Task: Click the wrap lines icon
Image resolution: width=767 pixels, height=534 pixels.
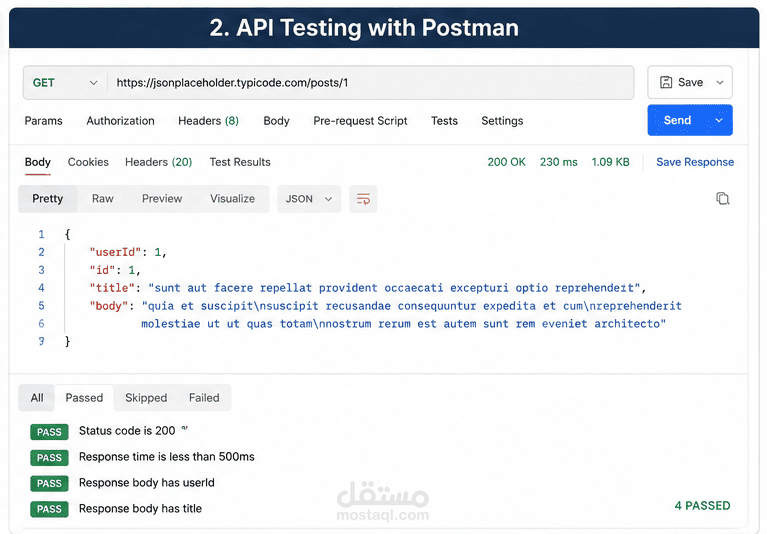Action: click(363, 199)
